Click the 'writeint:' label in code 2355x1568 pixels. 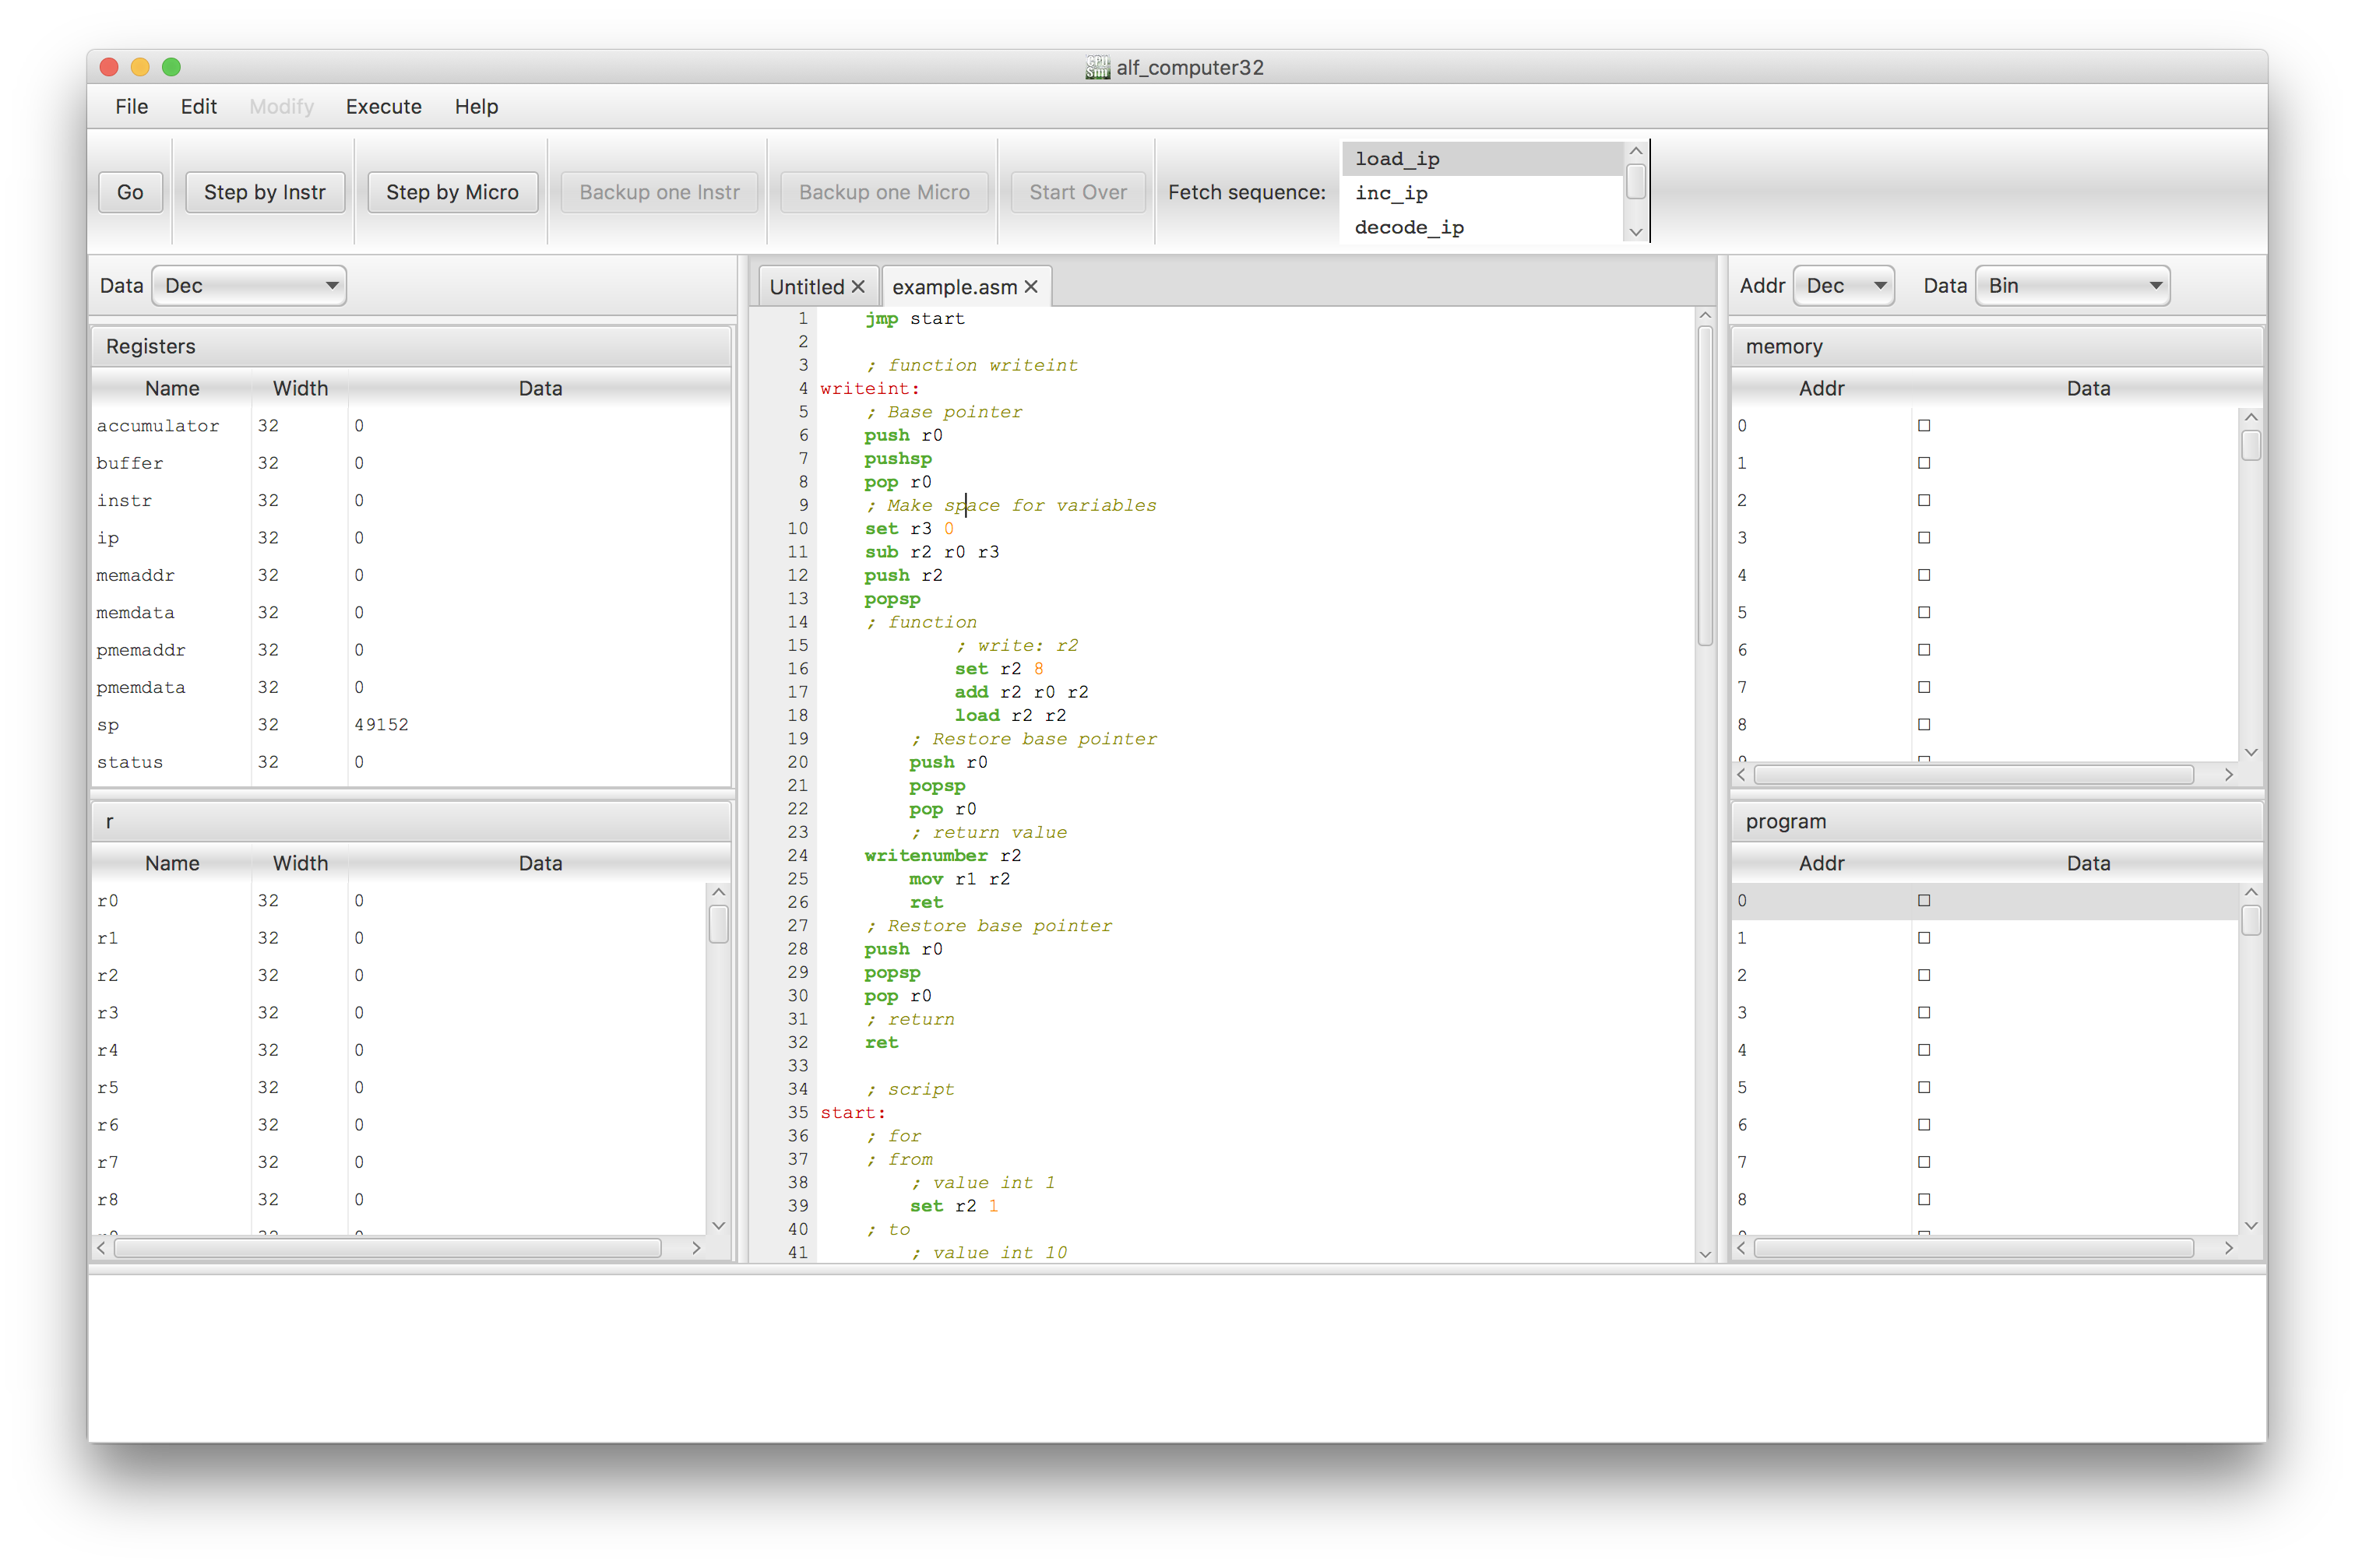coord(869,389)
